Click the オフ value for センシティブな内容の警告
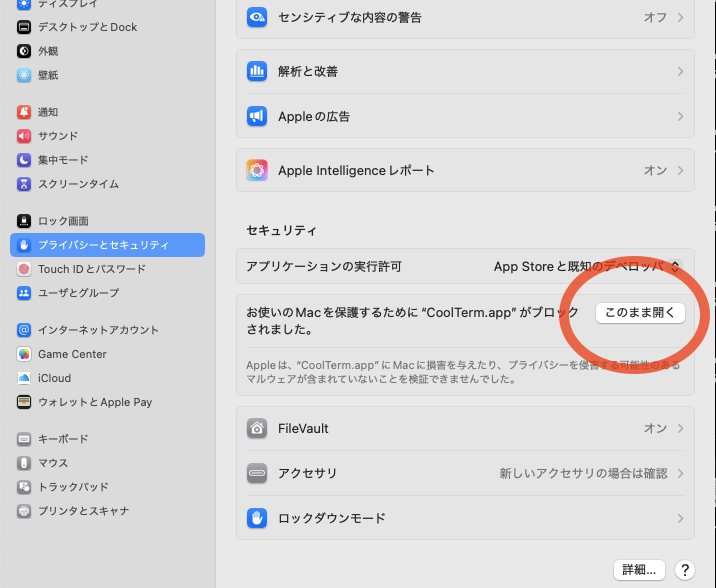Screen dimensions: 716x588 [655, 17]
